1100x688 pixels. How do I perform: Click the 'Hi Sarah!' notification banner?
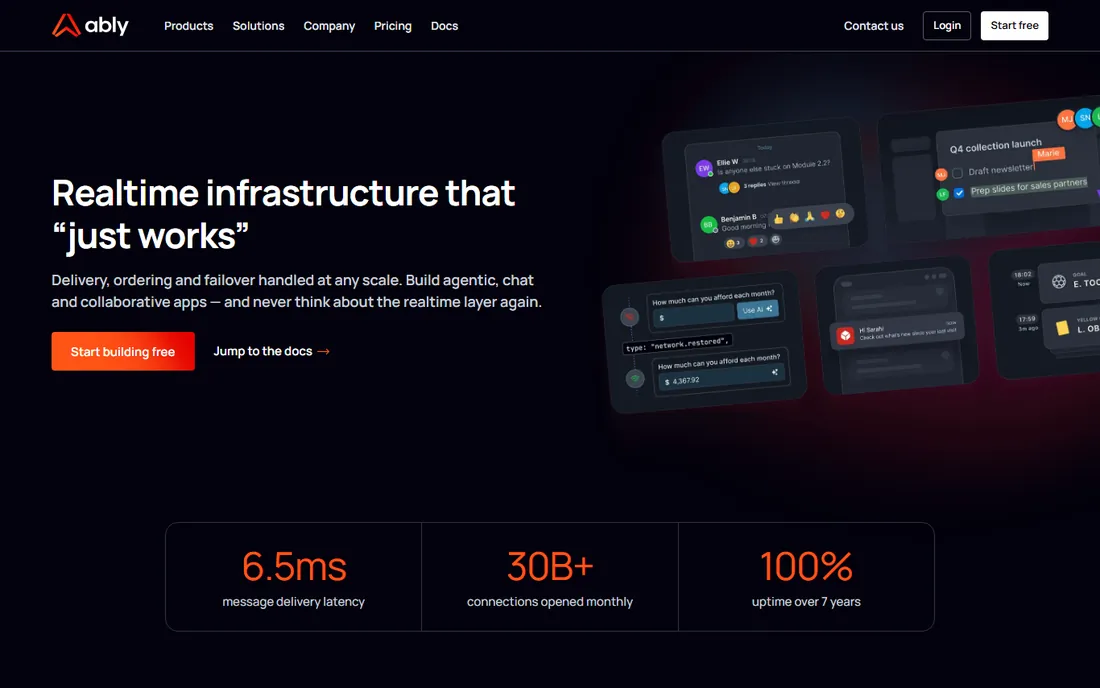(897, 330)
